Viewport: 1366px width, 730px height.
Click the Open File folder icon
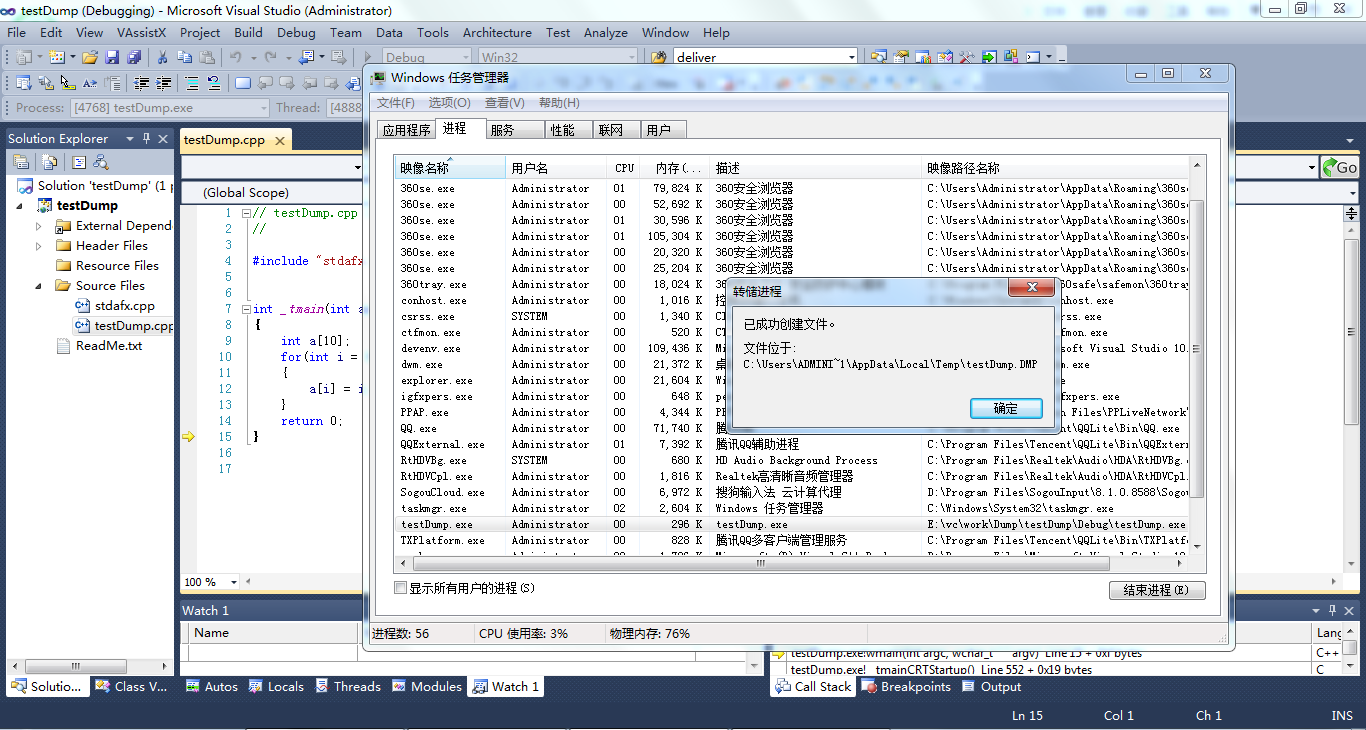(90, 57)
